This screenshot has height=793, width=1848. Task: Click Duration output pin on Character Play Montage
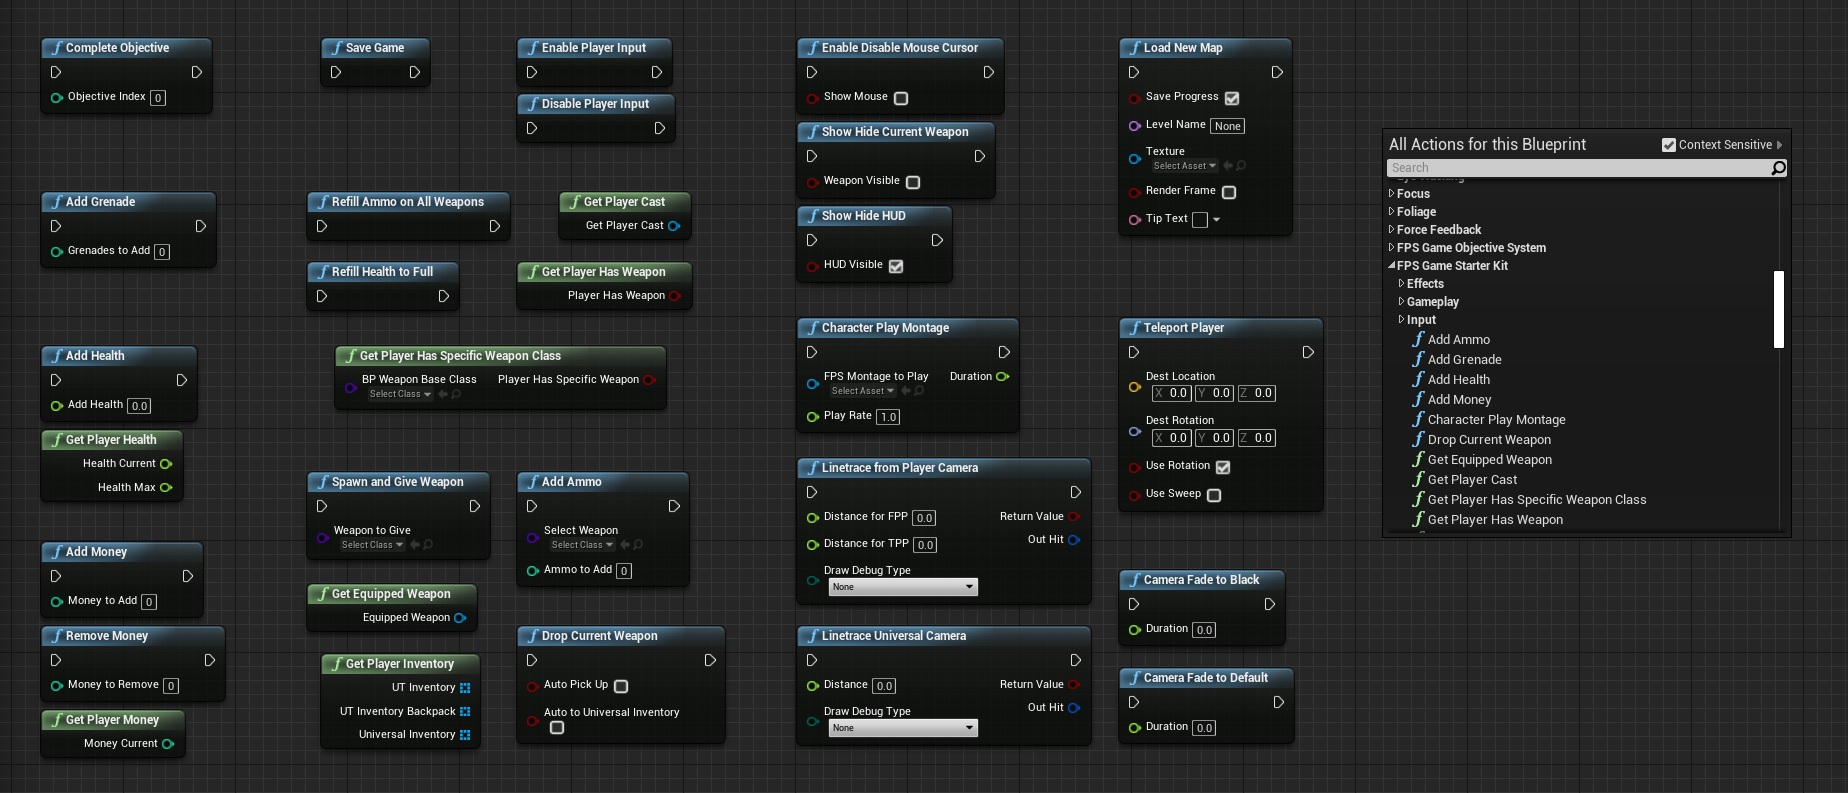pyautogui.click(x=1002, y=377)
